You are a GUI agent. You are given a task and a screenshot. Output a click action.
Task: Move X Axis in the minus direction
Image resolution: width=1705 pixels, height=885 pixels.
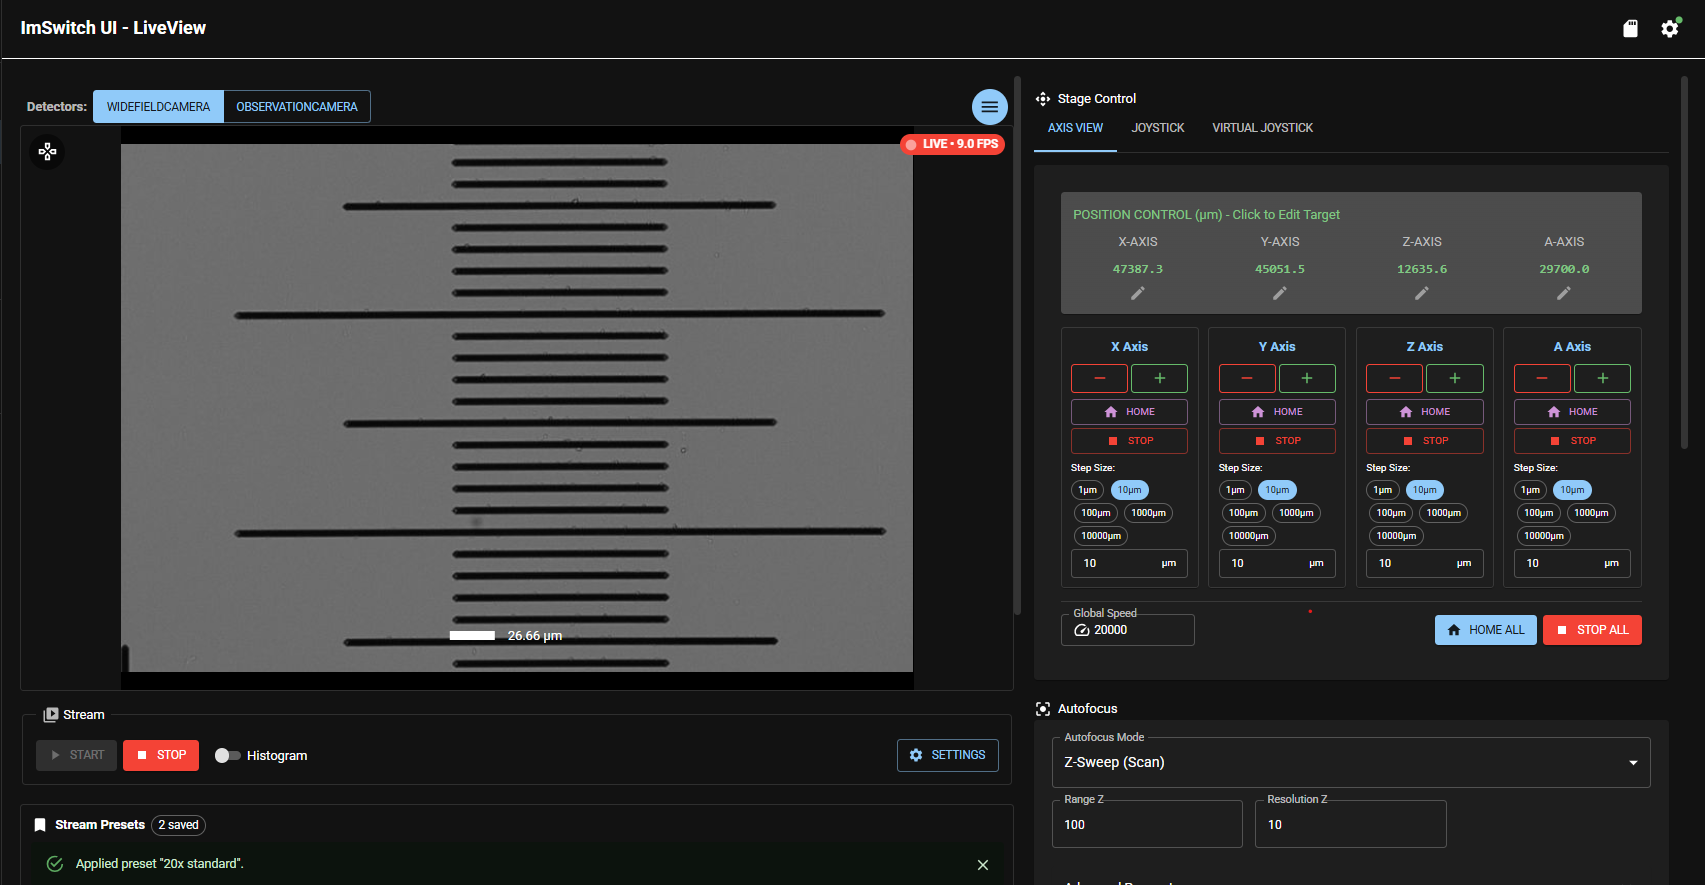click(1100, 378)
